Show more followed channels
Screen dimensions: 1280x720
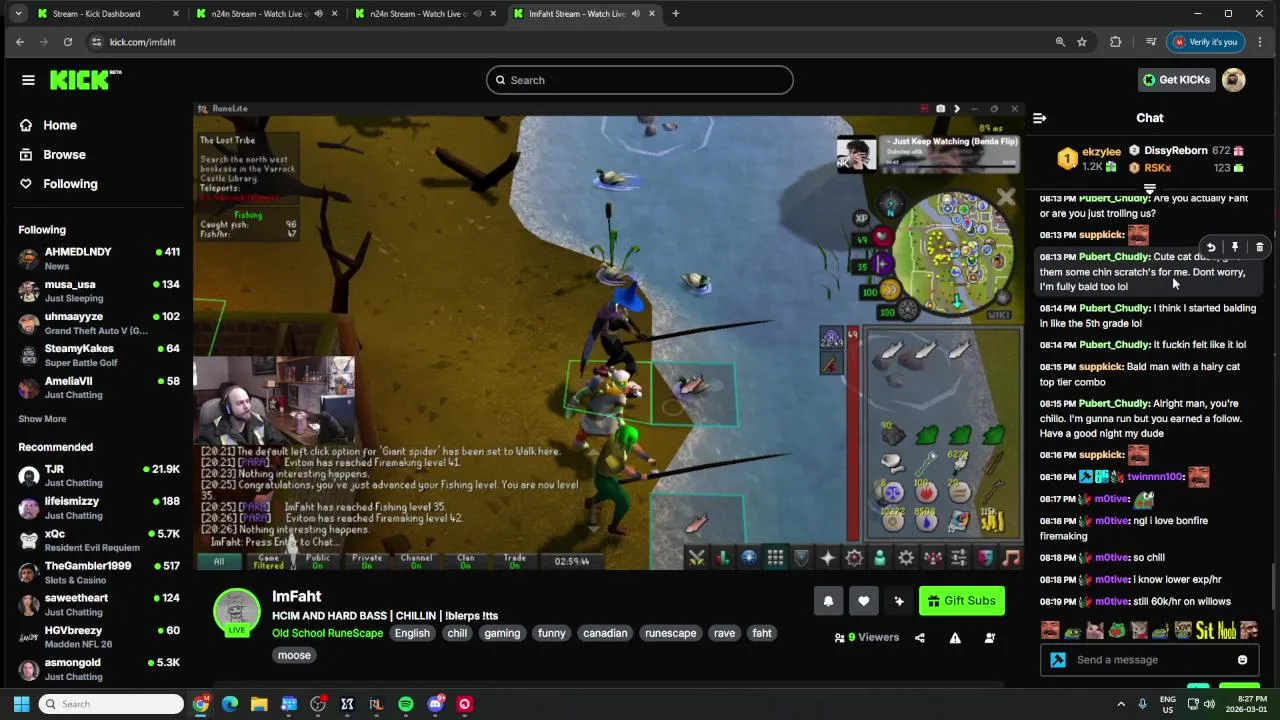[x=42, y=419]
